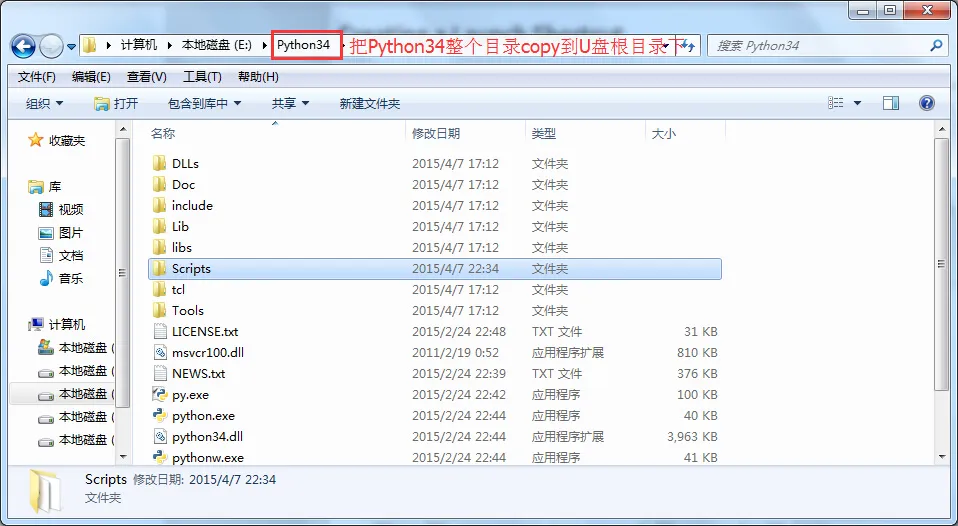
Task: Open the help question mark icon
Action: (927, 103)
